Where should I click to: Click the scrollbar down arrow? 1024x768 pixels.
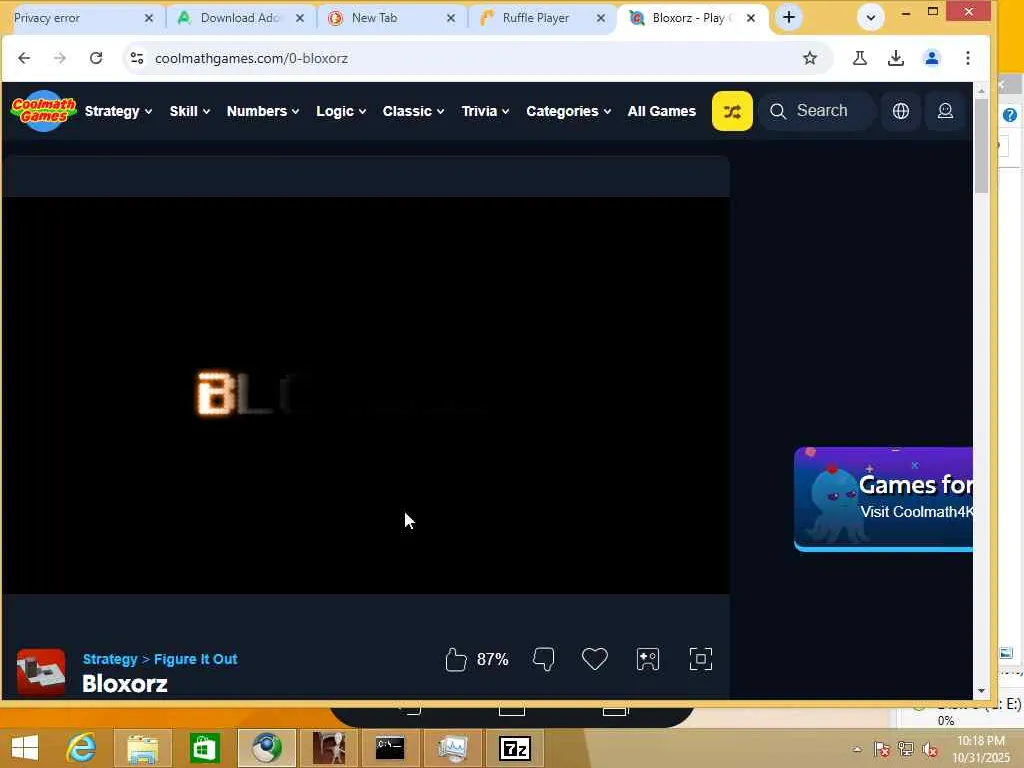coord(980,691)
